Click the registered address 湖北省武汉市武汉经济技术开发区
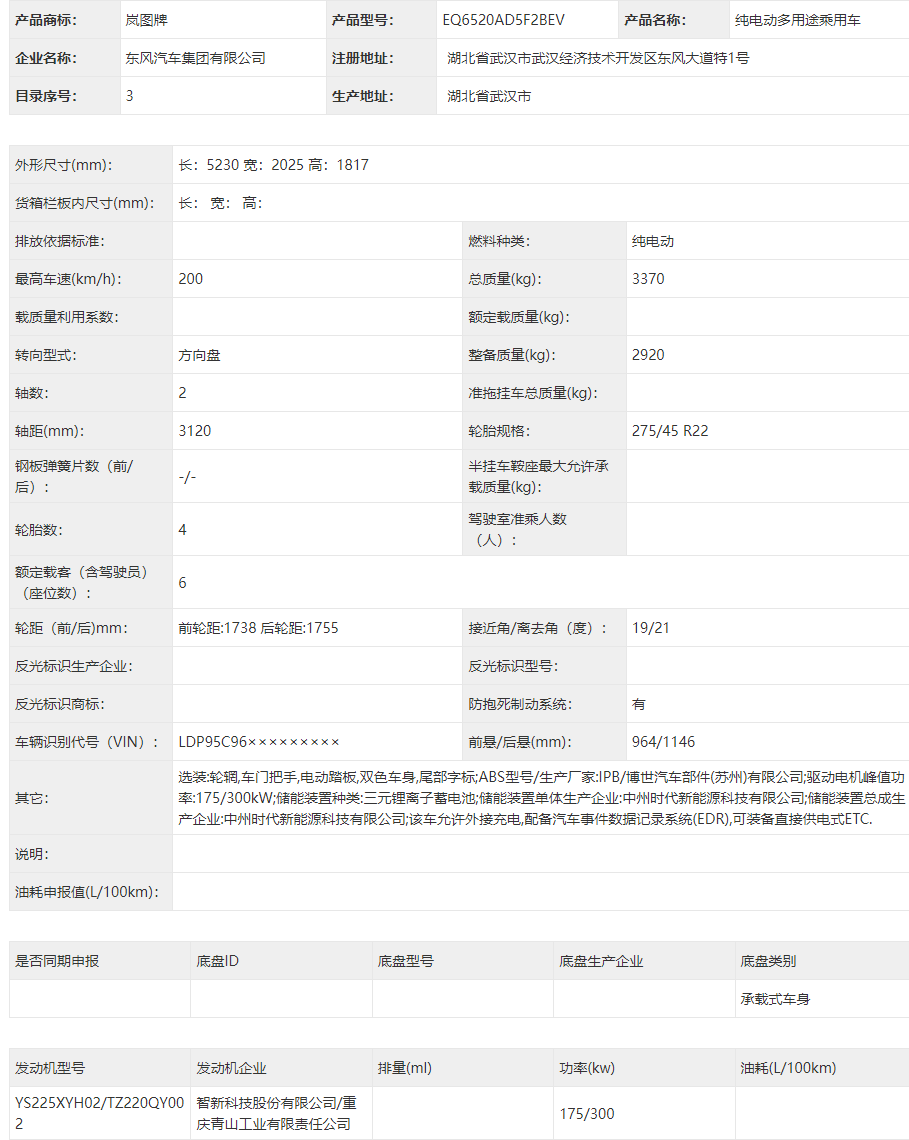The width and height of the screenshot is (909, 1140). [552, 58]
